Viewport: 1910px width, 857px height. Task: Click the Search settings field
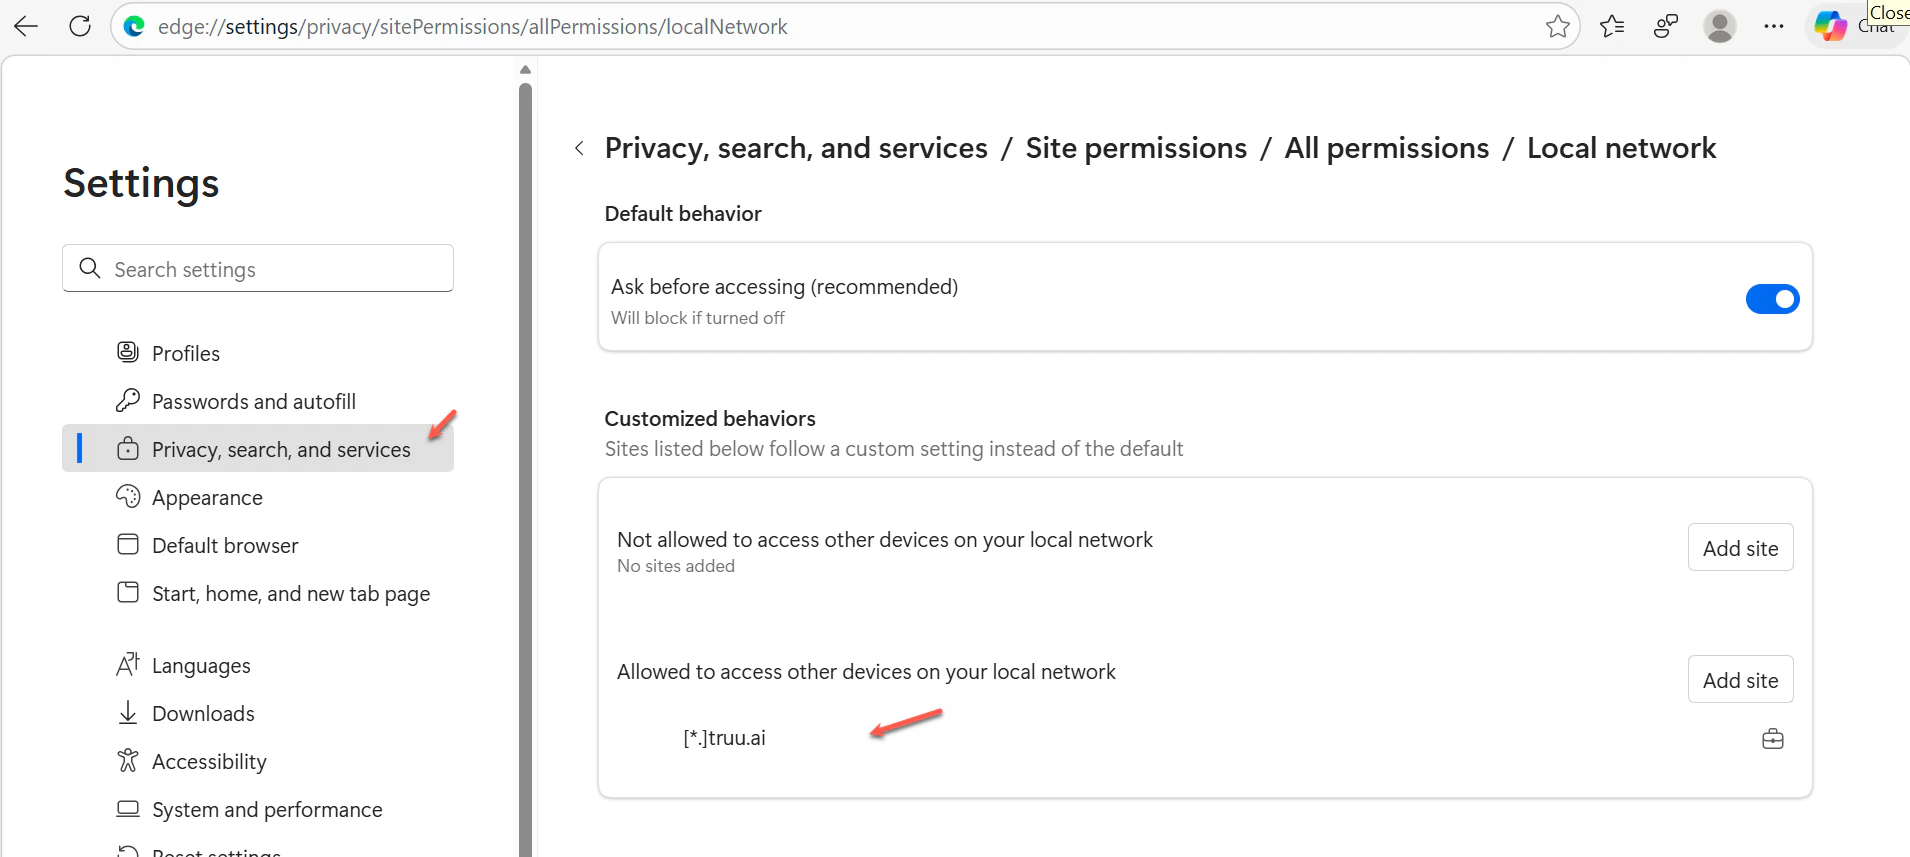click(258, 269)
